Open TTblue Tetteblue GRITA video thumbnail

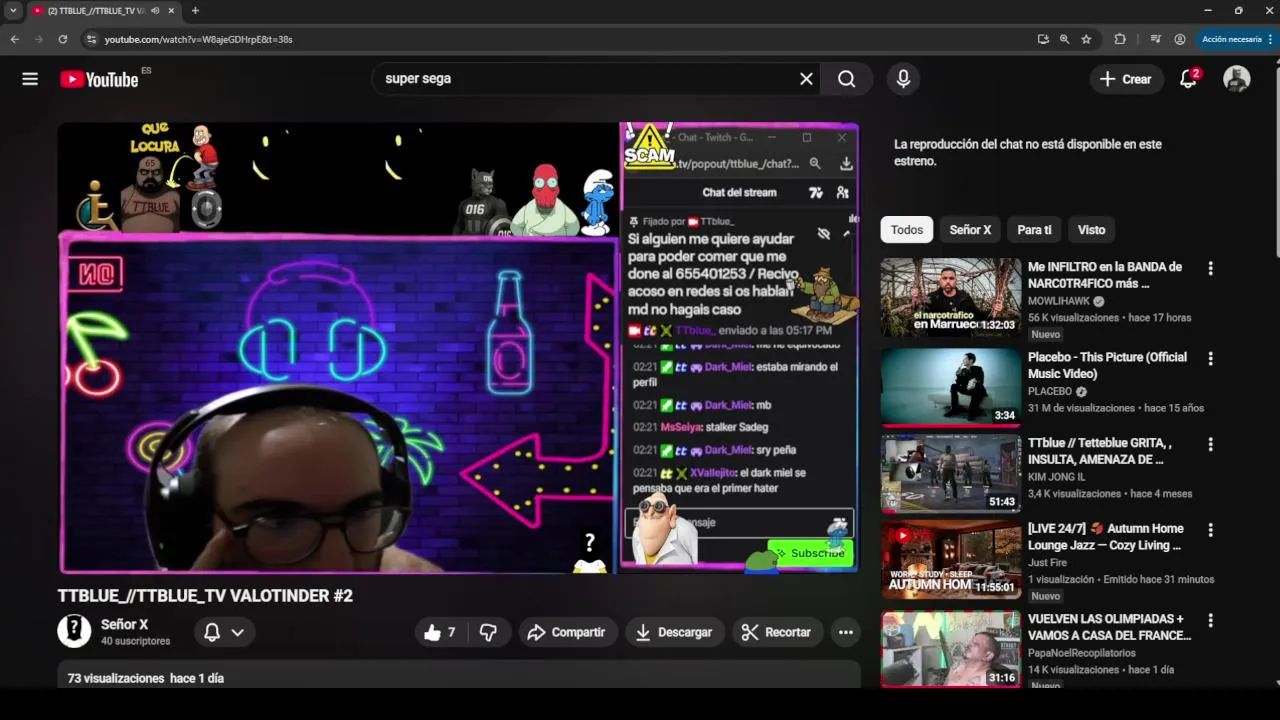click(951, 473)
